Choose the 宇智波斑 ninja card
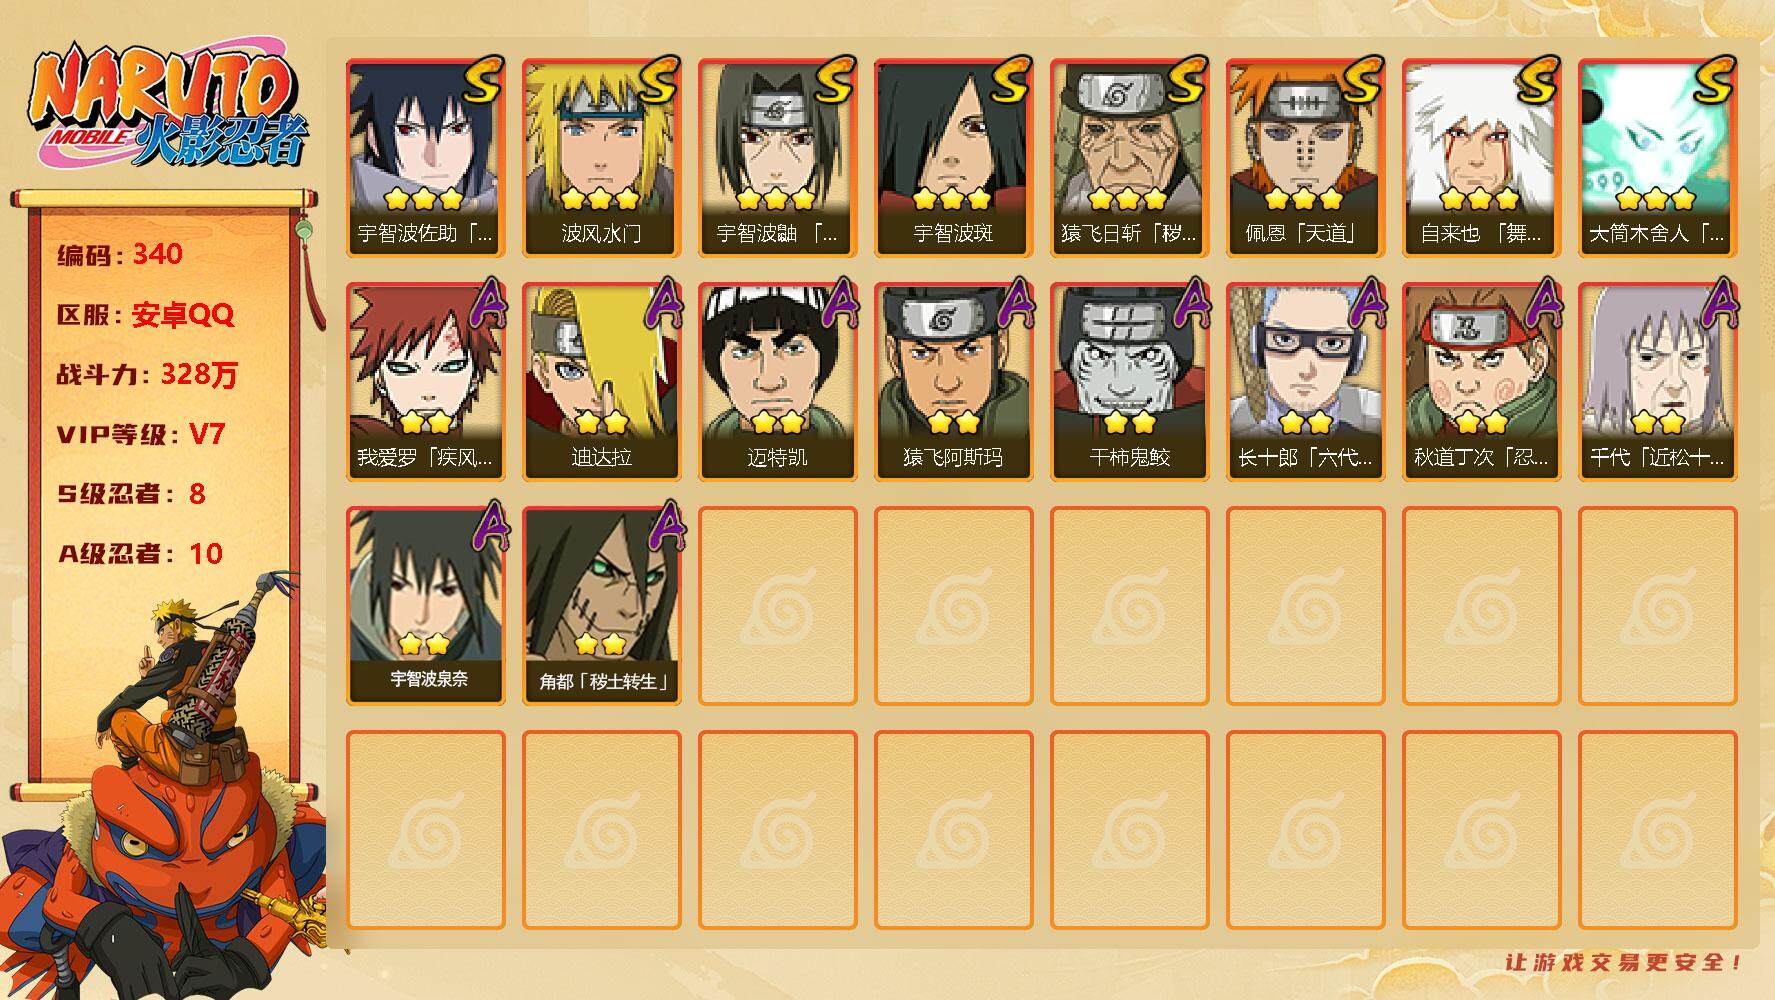 (x=953, y=158)
